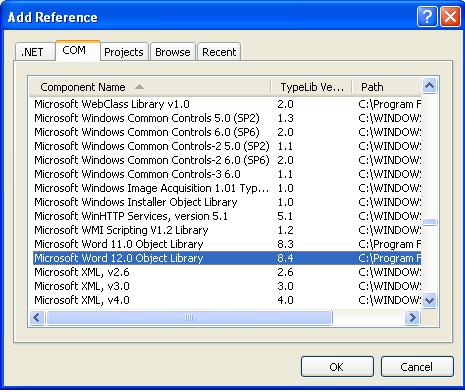Show the Recent tab
The image size is (465, 392).
click(219, 52)
